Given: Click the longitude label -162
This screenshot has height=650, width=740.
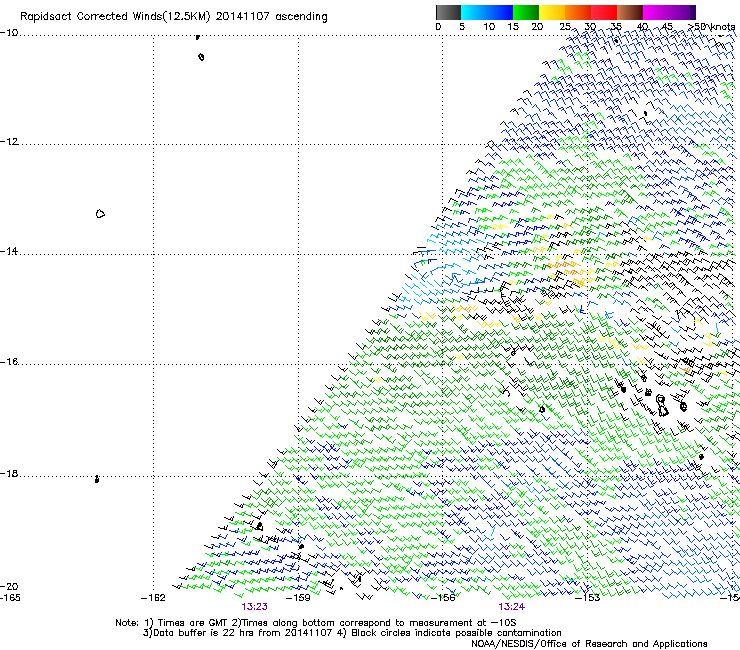Looking at the screenshot, I should (153, 598).
